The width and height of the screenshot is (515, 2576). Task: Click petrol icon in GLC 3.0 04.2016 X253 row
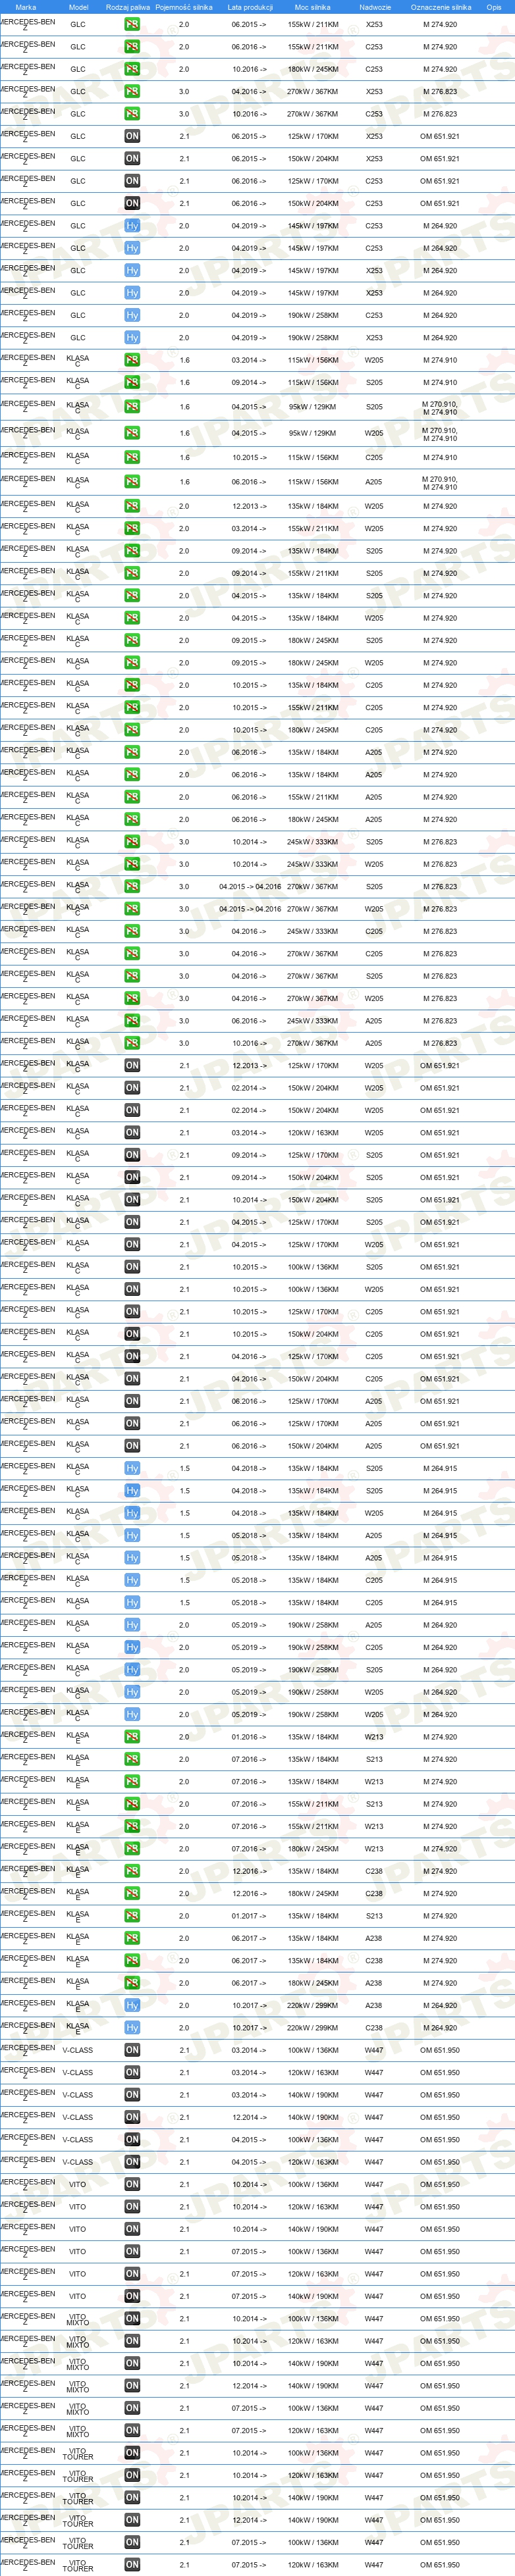click(132, 92)
